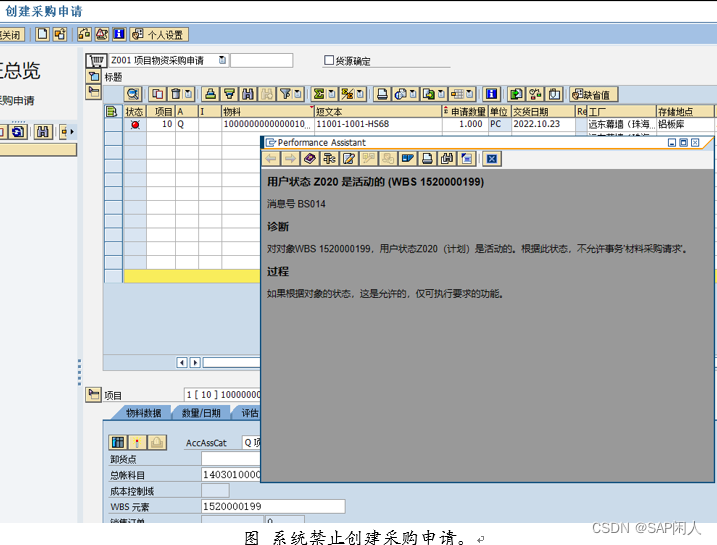
Task: Click the Sort descending icon
Action: click(x=230, y=94)
